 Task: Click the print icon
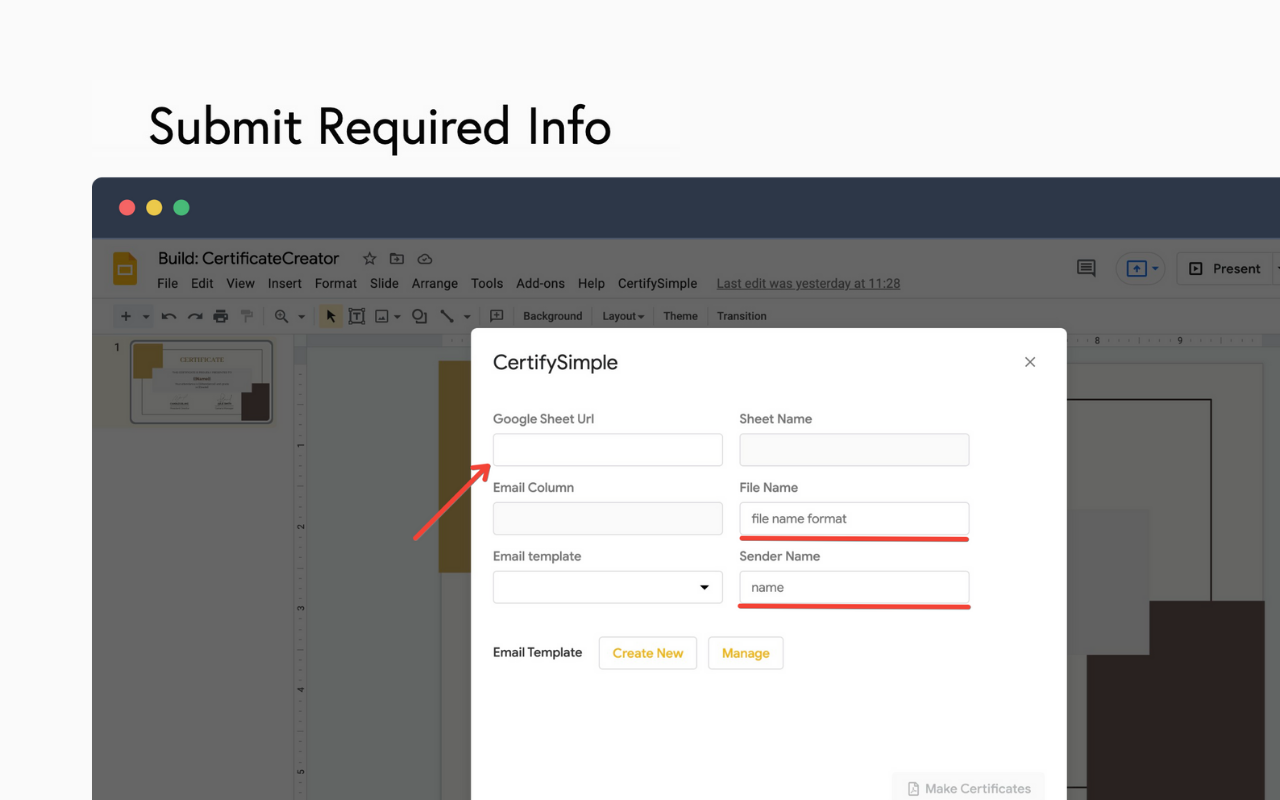tap(221, 316)
